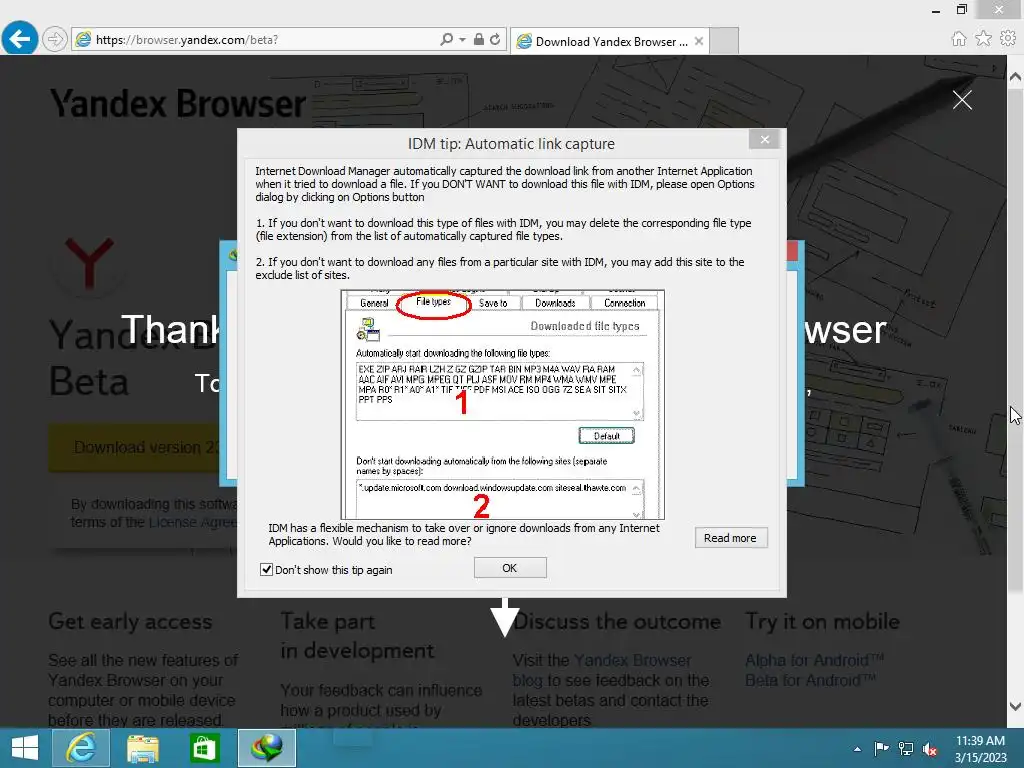This screenshot has width=1024, height=768.
Task: Click the Action Center flag tray icon
Action: 881,749
